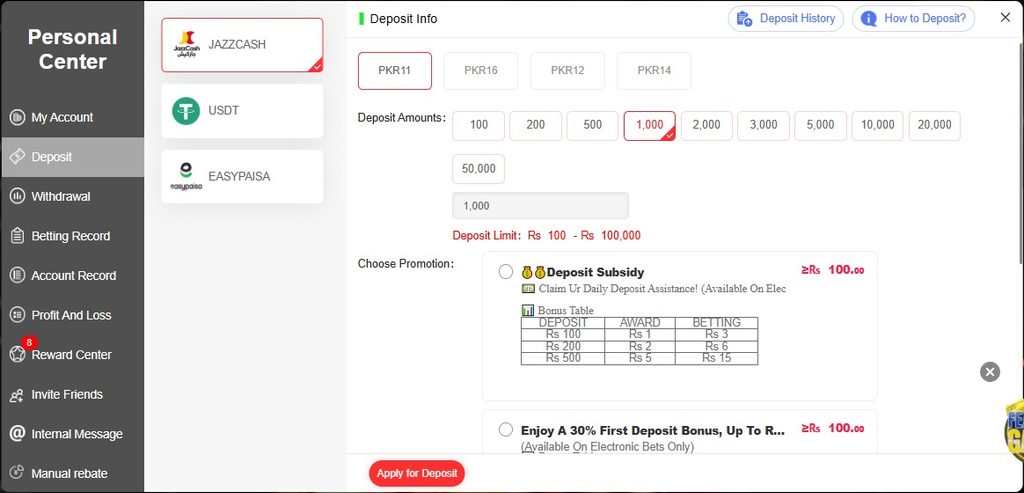
Task: Dismiss the floating banner with gray X
Action: point(990,372)
